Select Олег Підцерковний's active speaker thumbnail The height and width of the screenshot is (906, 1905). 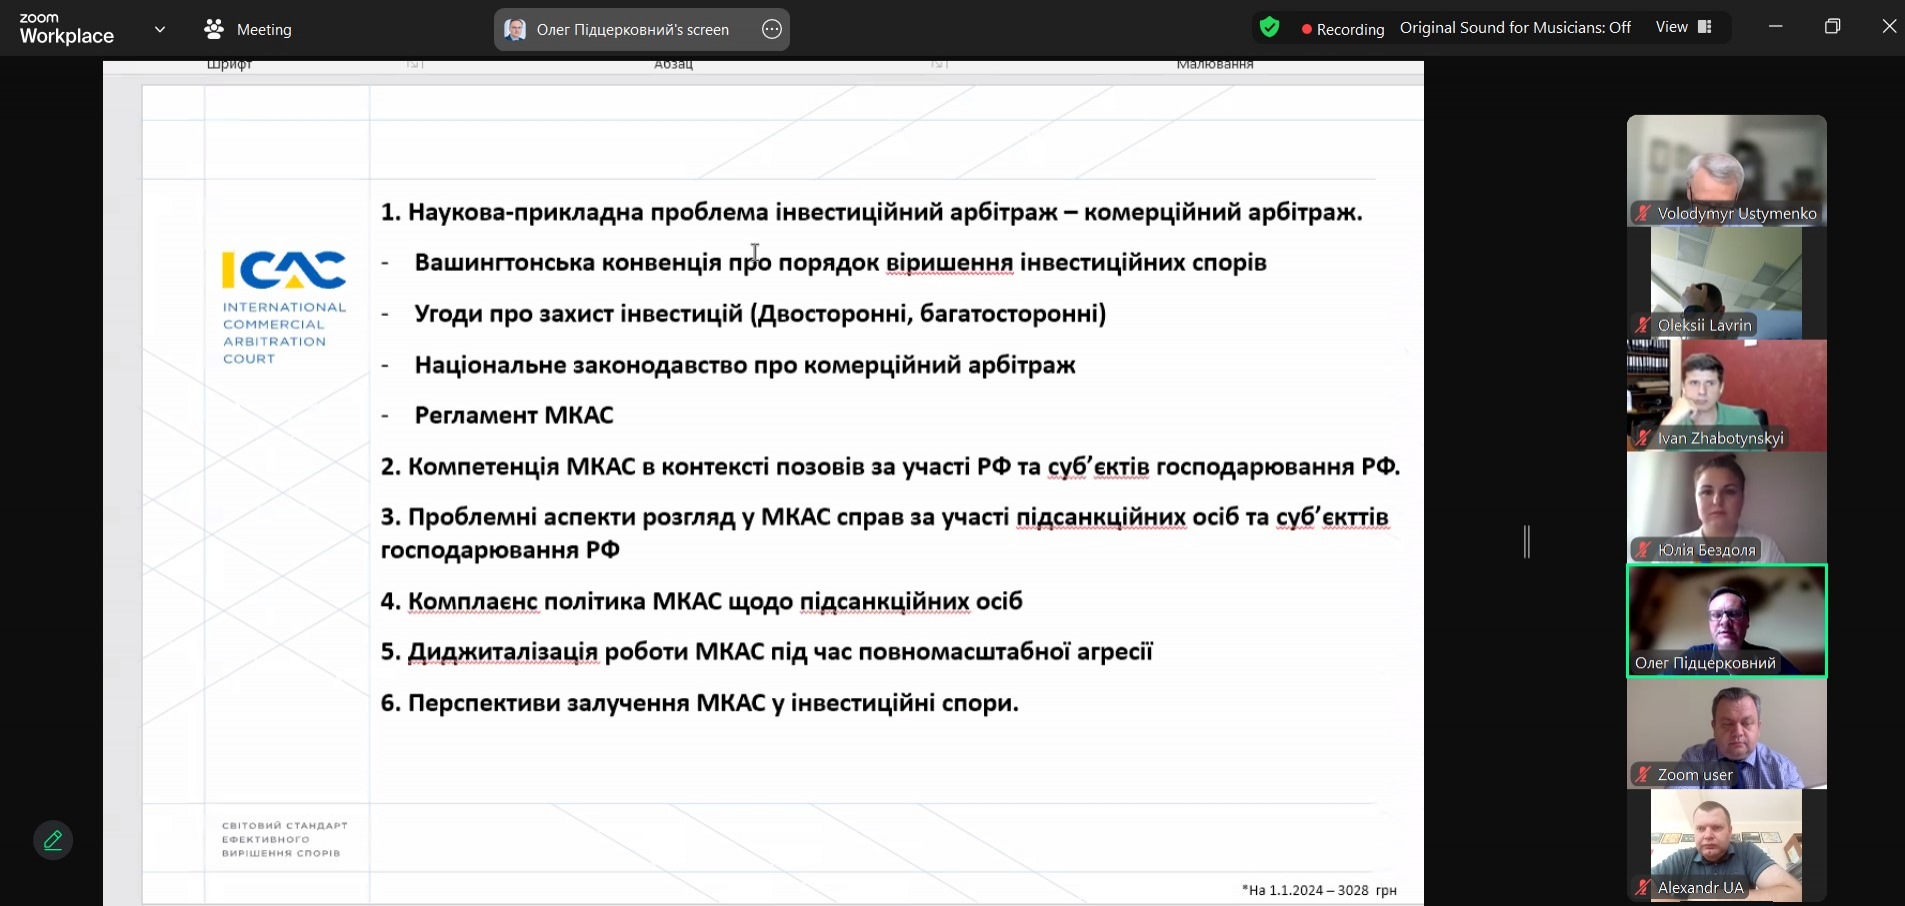(1726, 620)
